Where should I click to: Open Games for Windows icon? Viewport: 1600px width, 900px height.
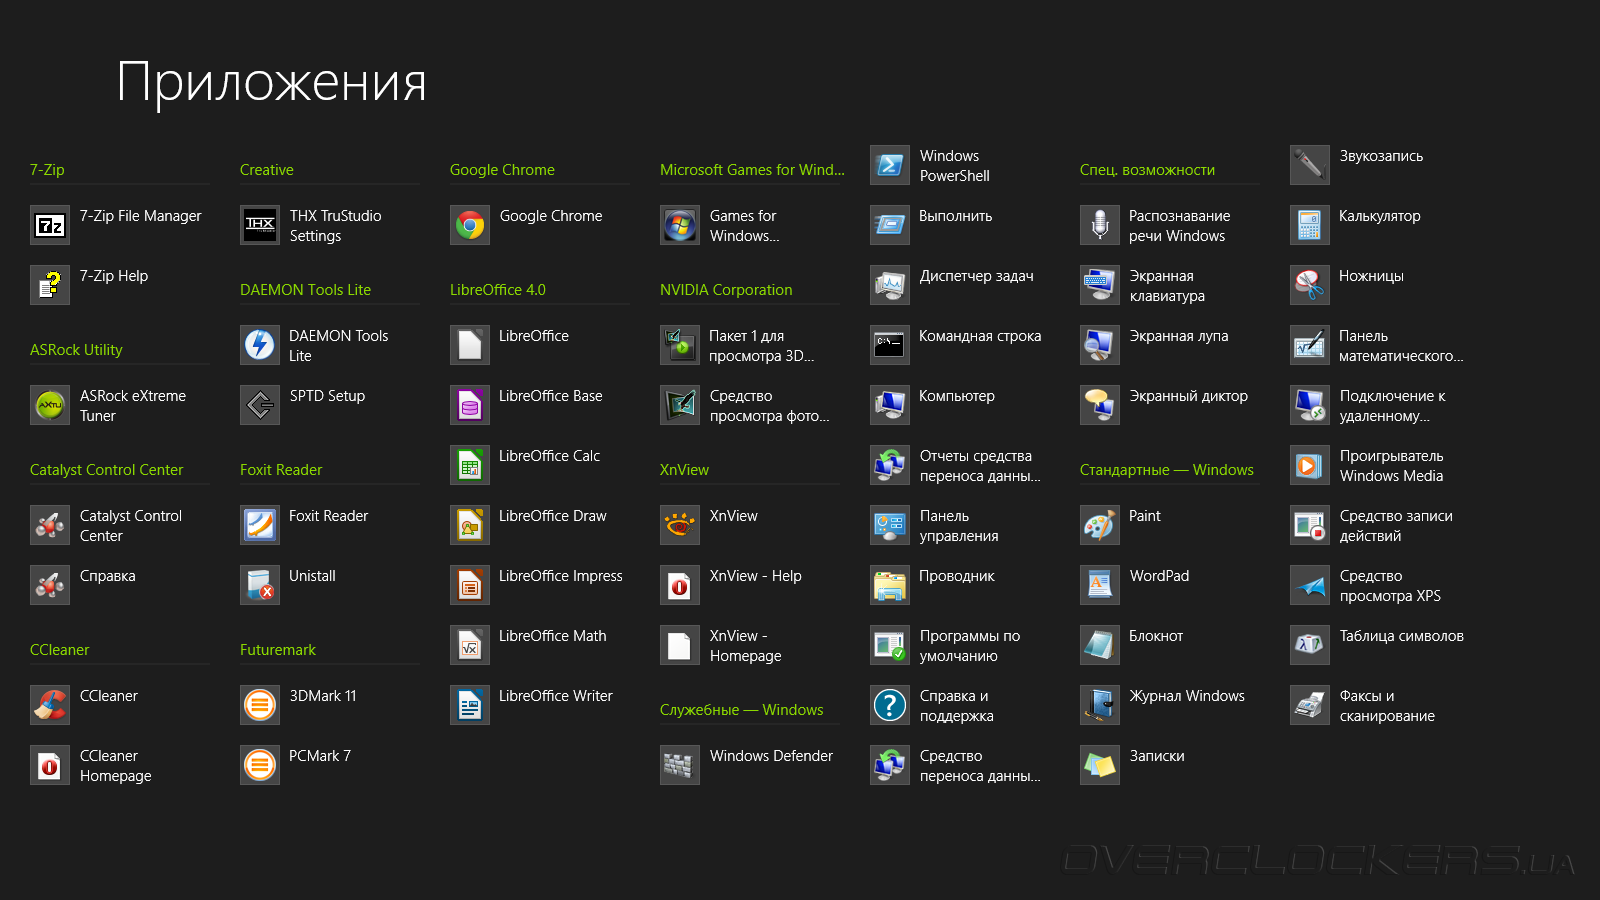tap(680, 225)
